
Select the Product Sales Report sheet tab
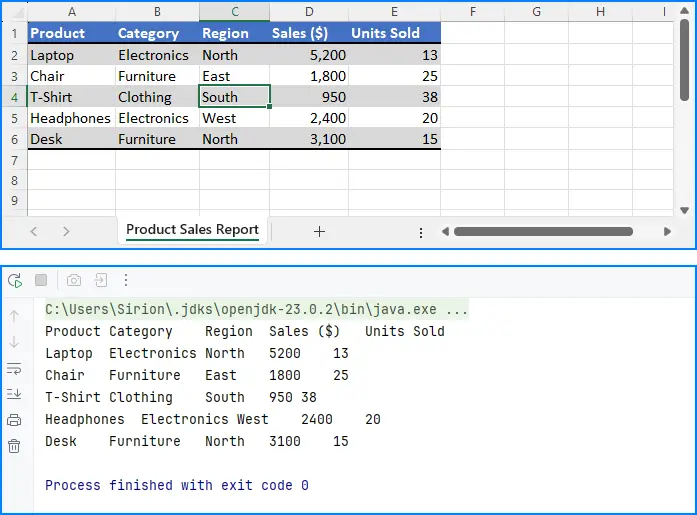click(x=192, y=230)
